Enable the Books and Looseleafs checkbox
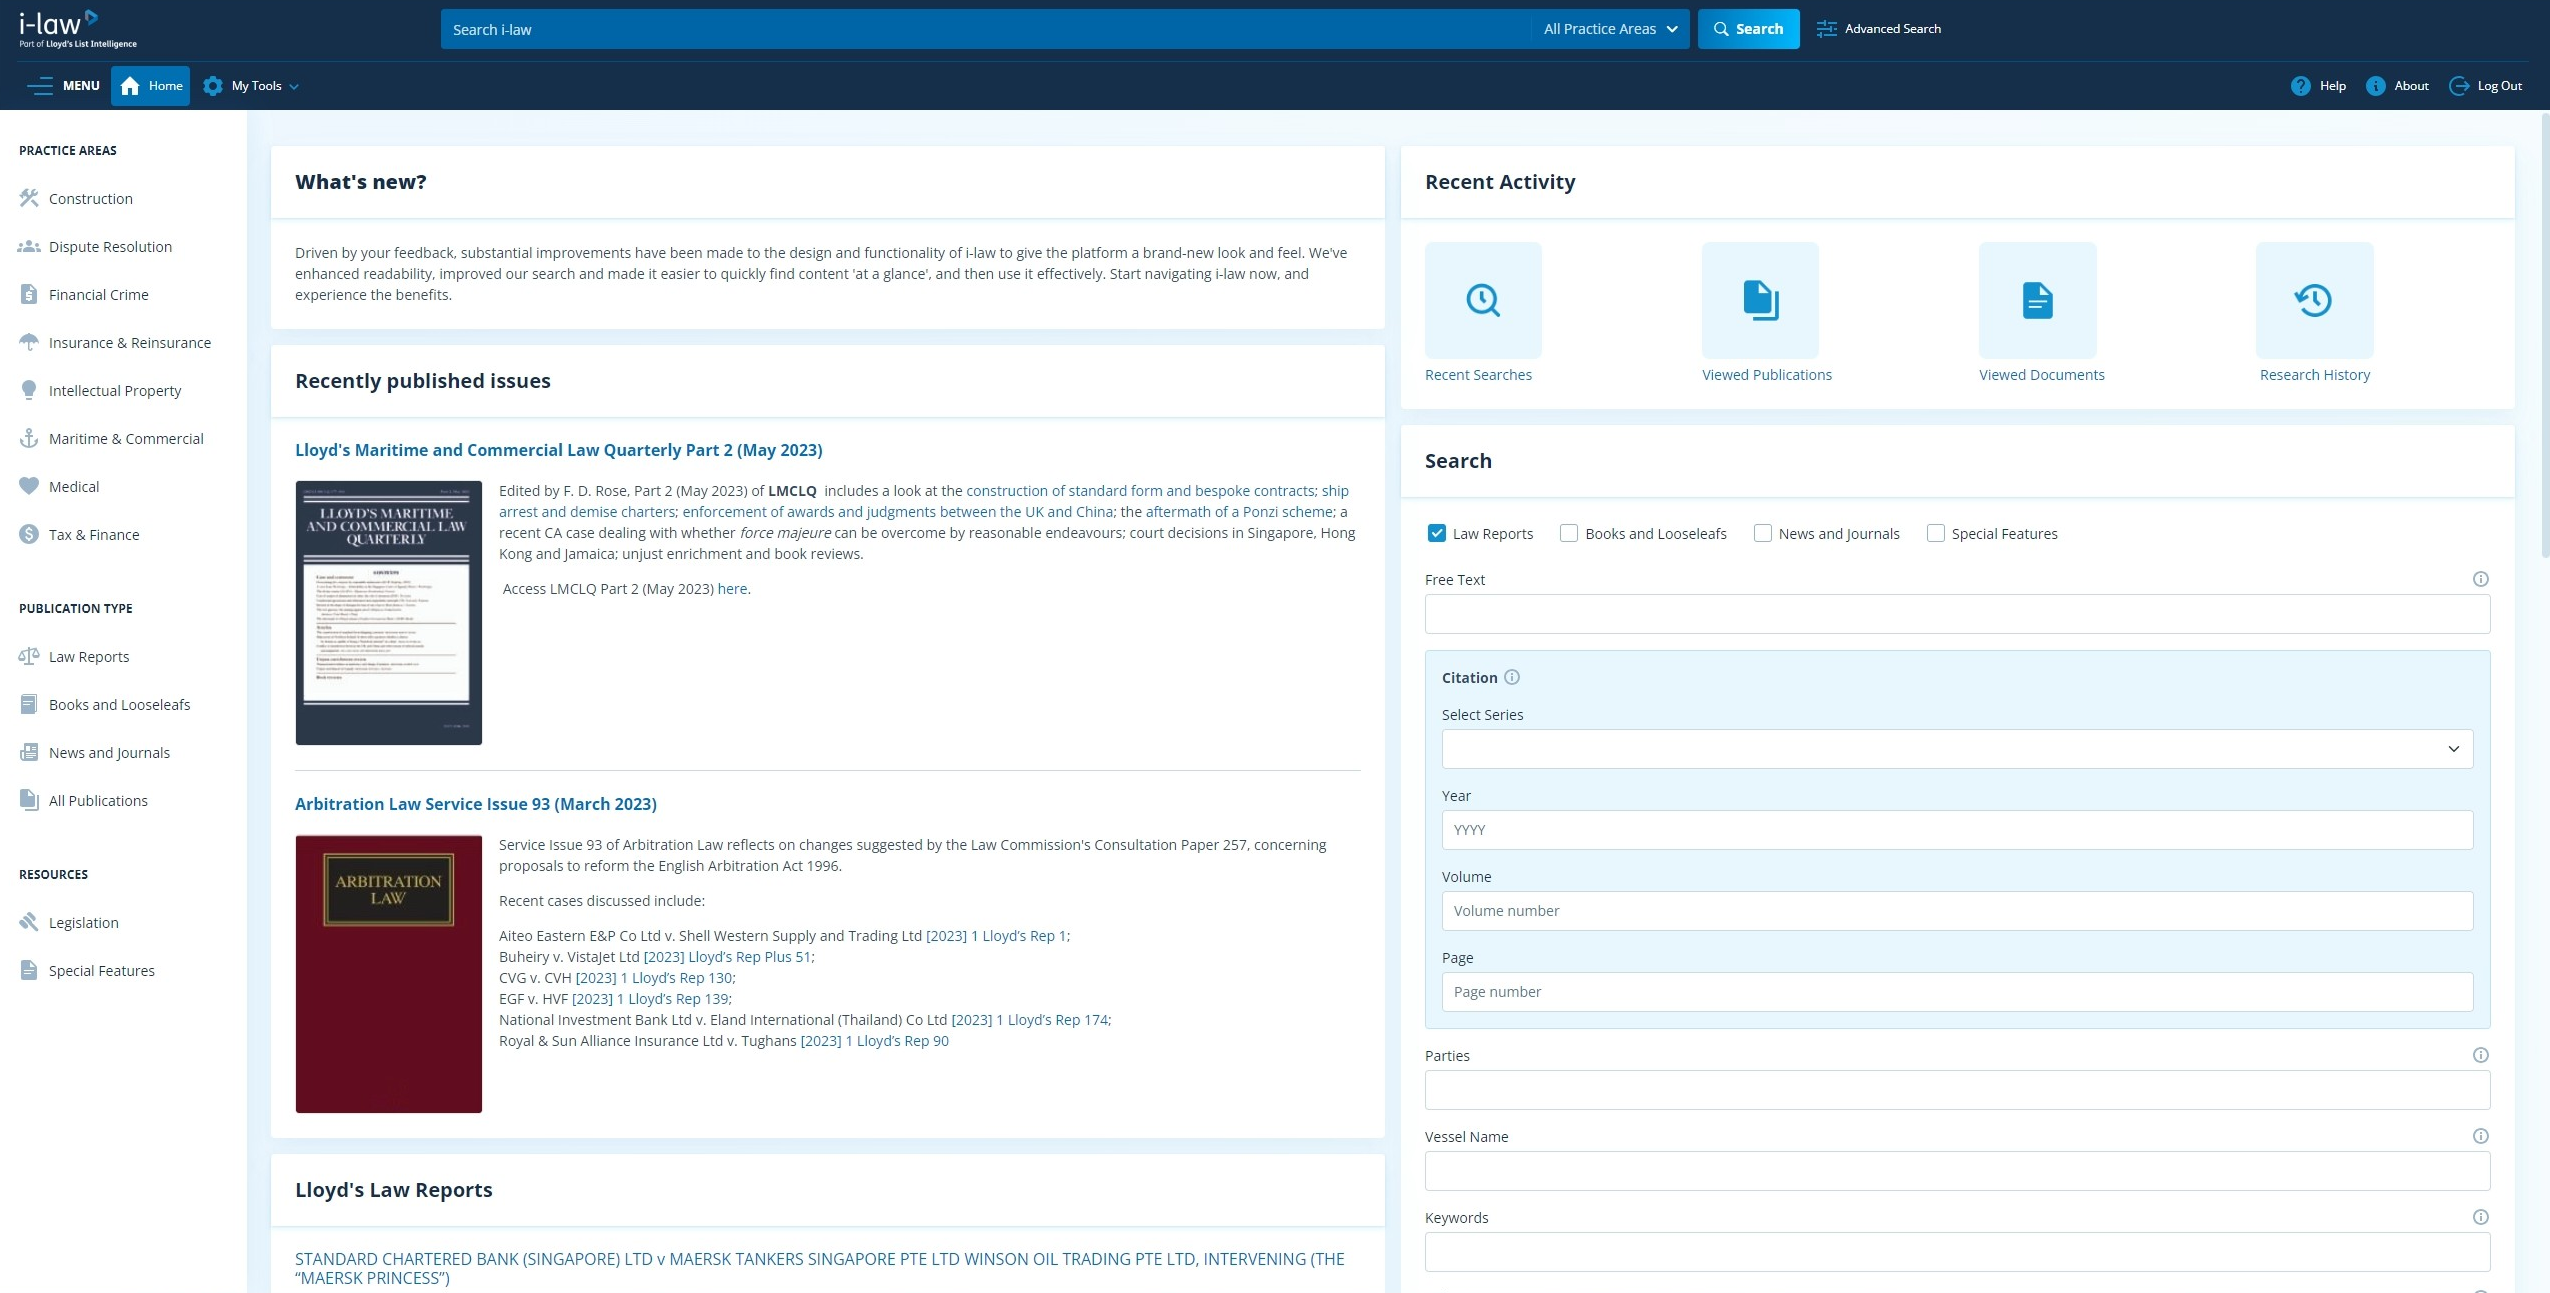The width and height of the screenshot is (2550, 1293). point(1566,533)
